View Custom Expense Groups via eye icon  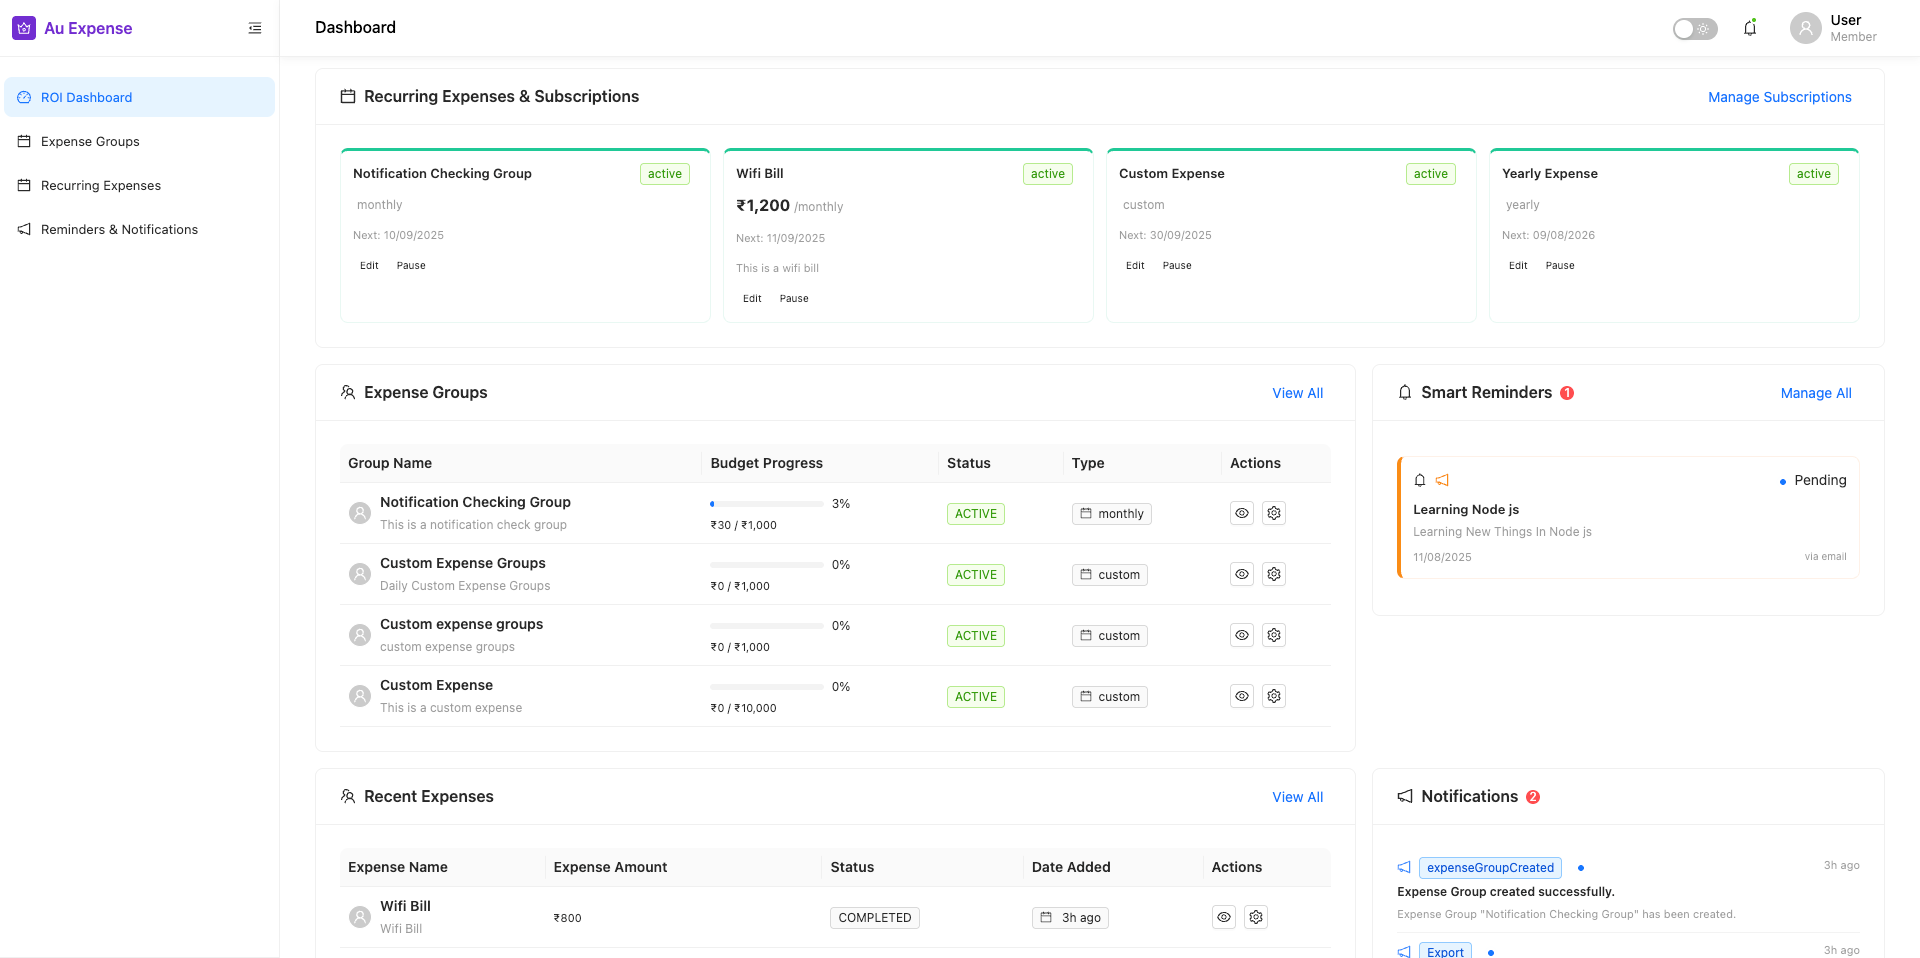(x=1241, y=574)
